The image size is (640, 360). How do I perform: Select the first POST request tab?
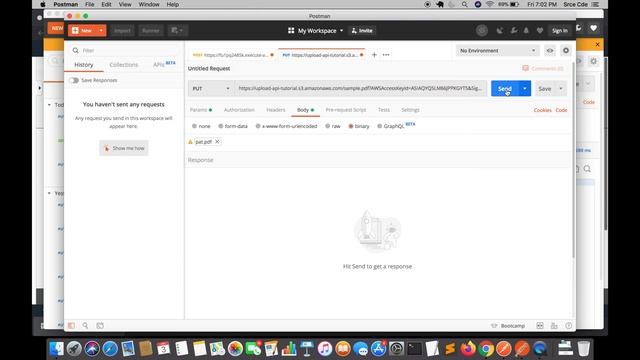(x=232, y=55)
